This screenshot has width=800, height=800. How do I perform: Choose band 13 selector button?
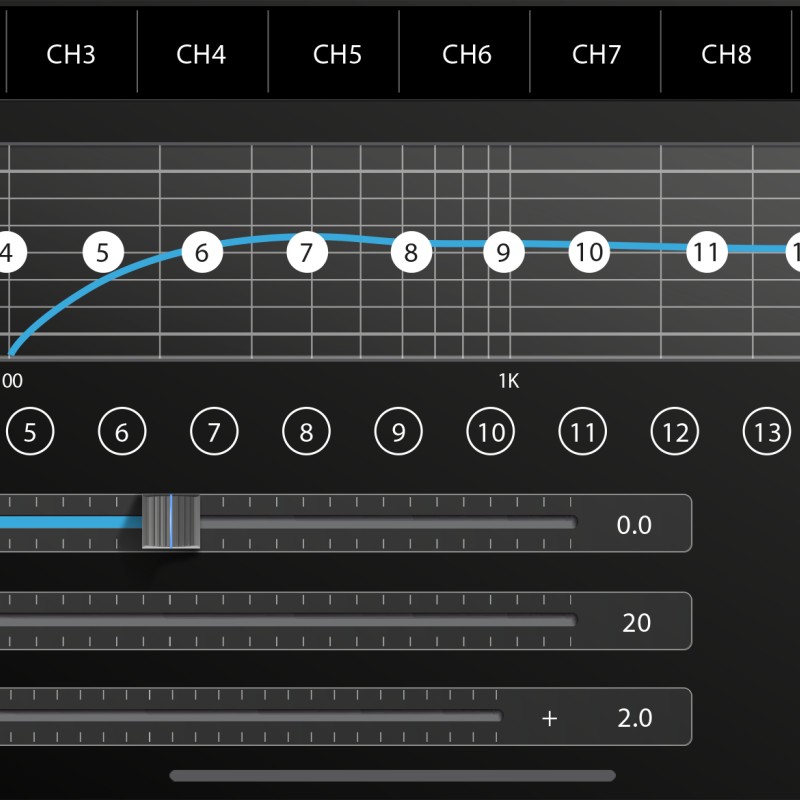[x=767, y=433]
